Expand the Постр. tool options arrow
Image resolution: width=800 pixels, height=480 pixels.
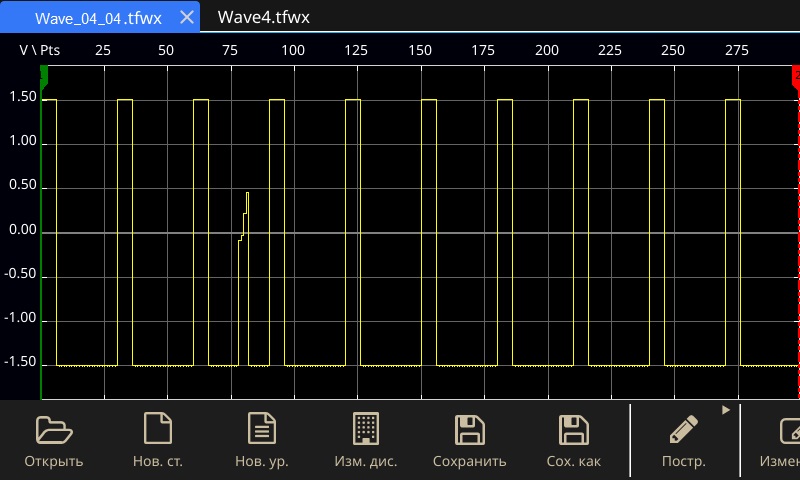click(726, 410)
